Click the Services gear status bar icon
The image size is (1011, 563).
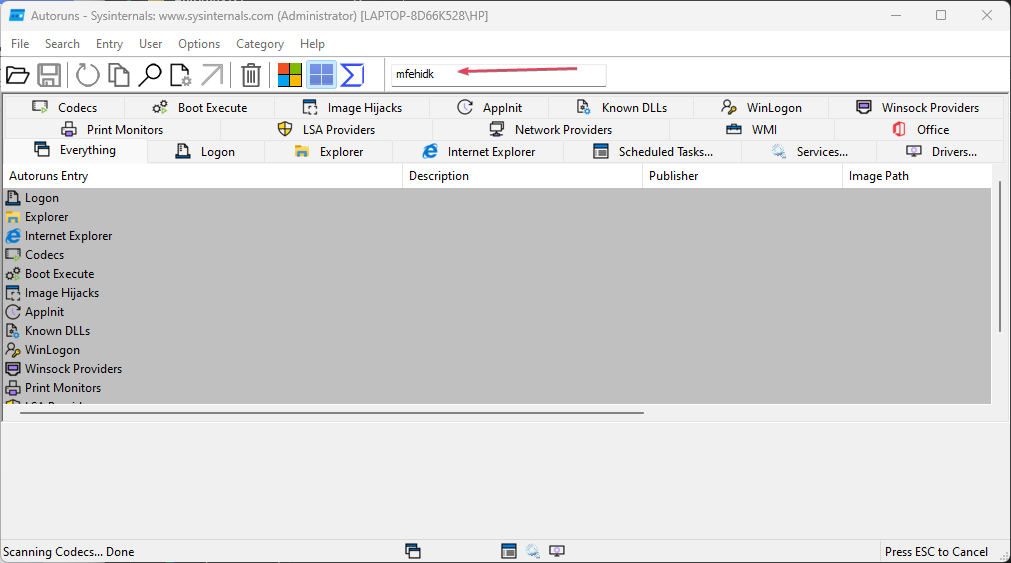[x=533, y=551]
